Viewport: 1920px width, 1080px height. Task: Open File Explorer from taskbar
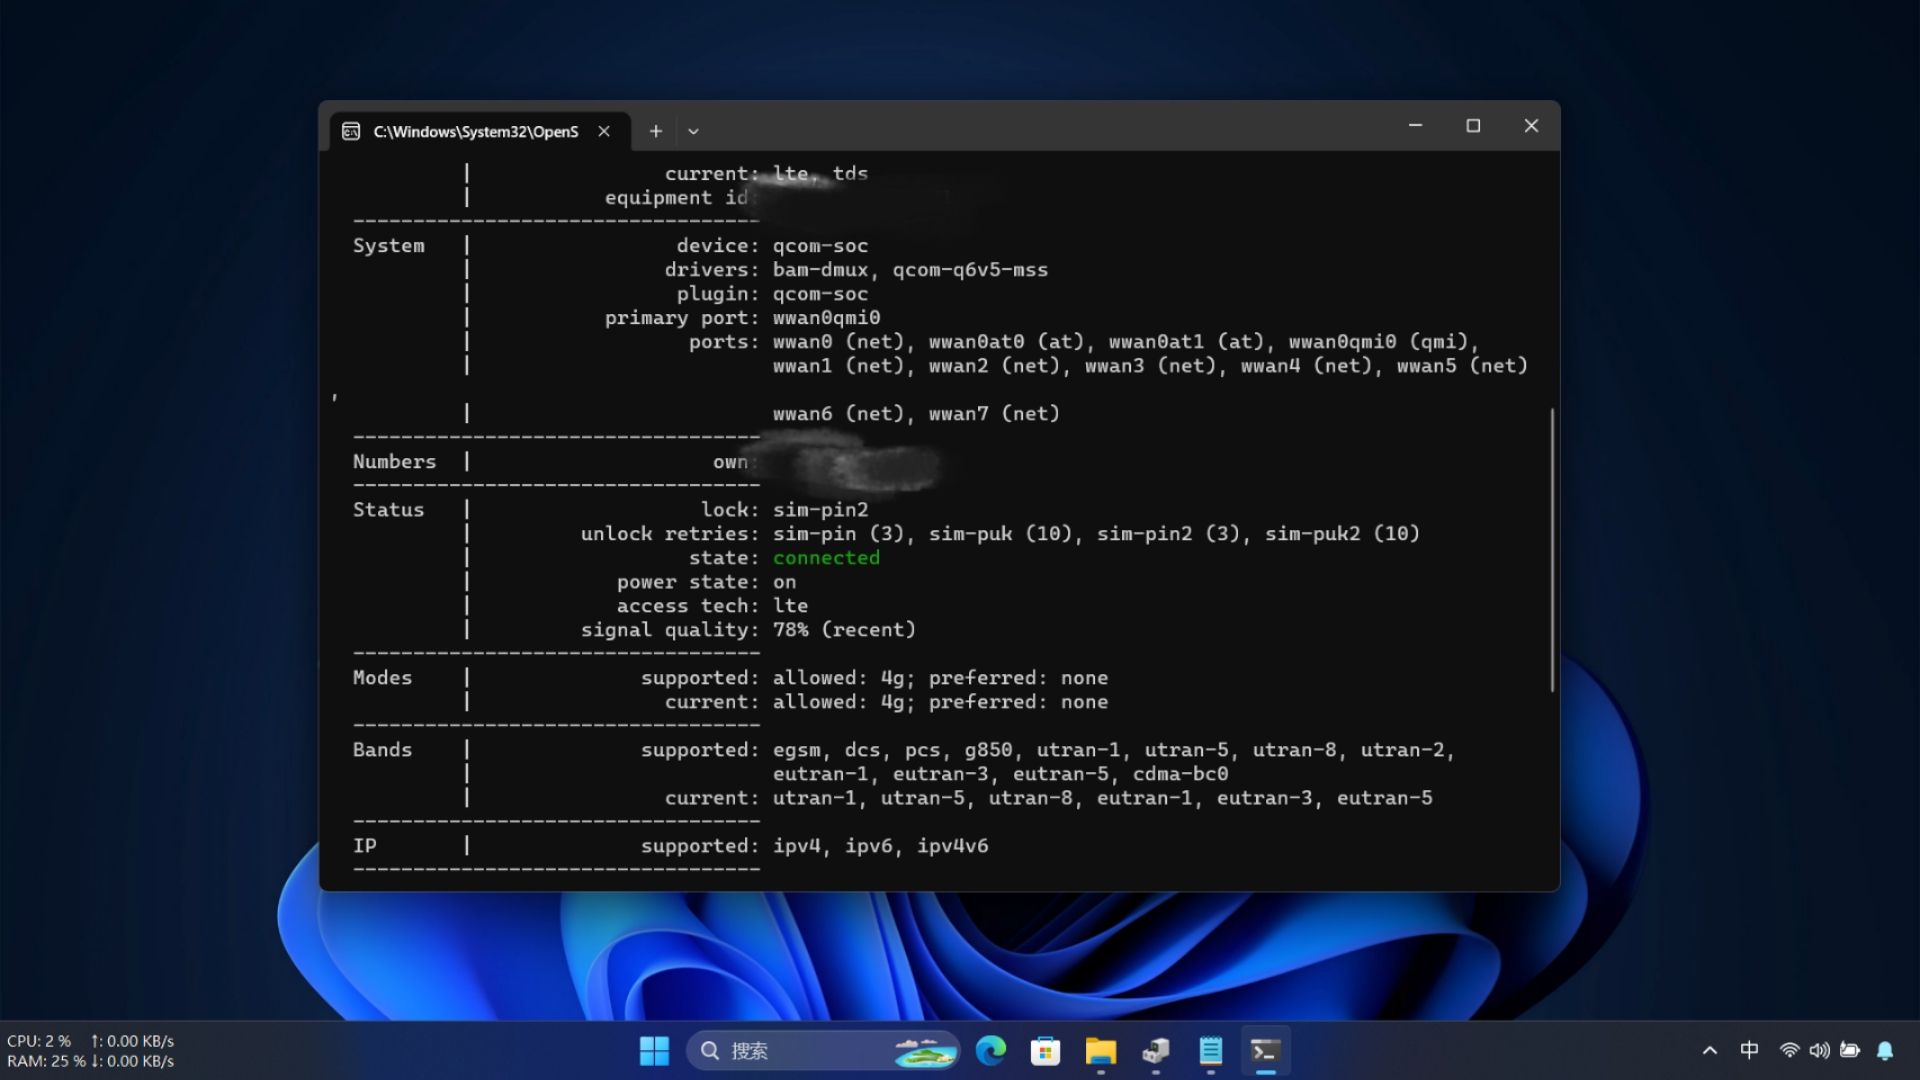[x=1100, y=1051]
